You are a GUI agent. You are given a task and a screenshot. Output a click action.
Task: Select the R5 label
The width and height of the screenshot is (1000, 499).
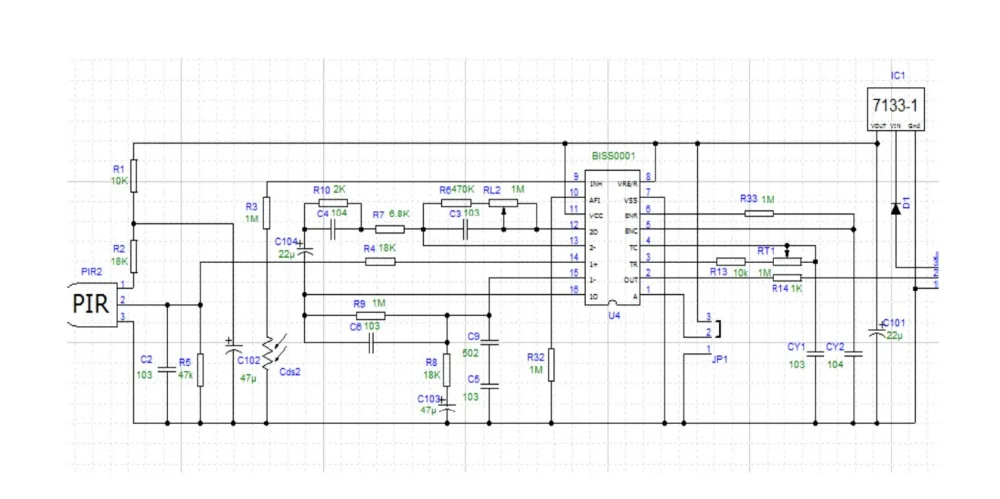[185, 361]
